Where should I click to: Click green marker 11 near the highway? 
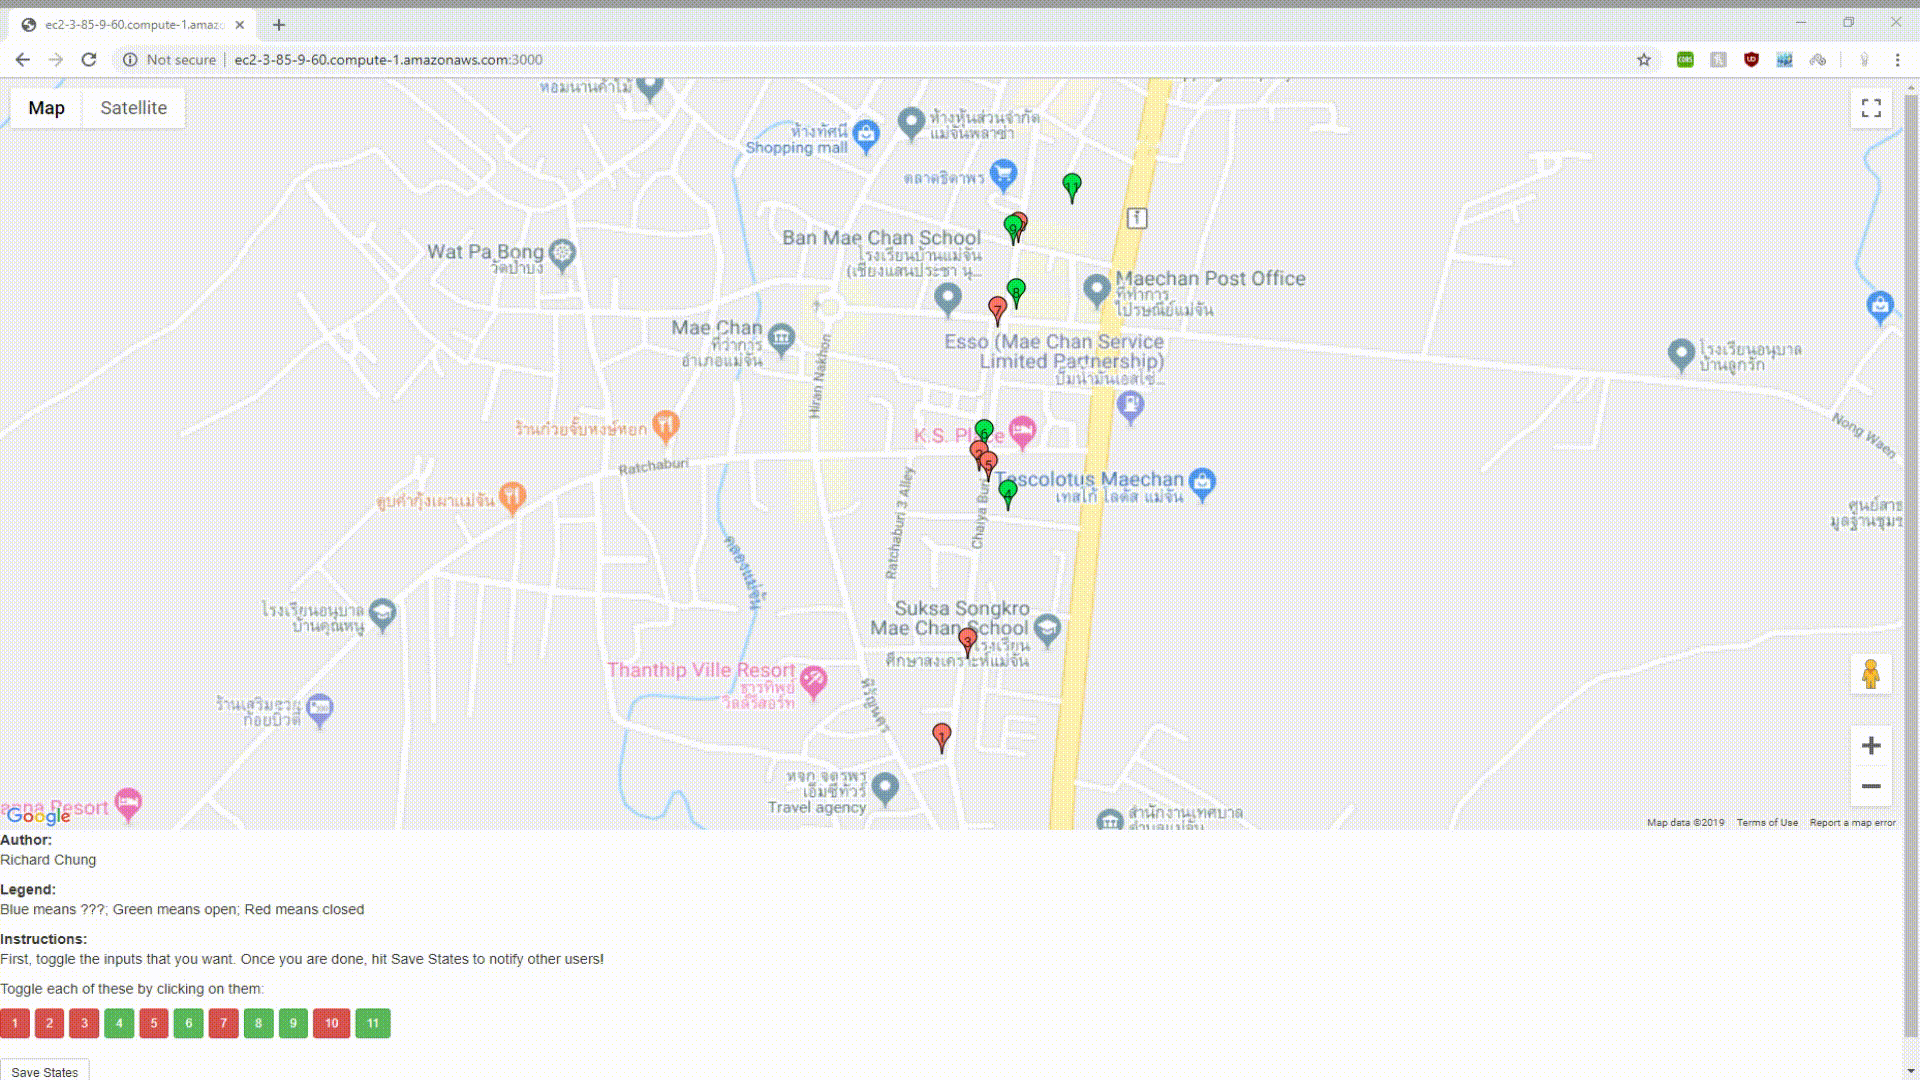[x=1072, y=186]
